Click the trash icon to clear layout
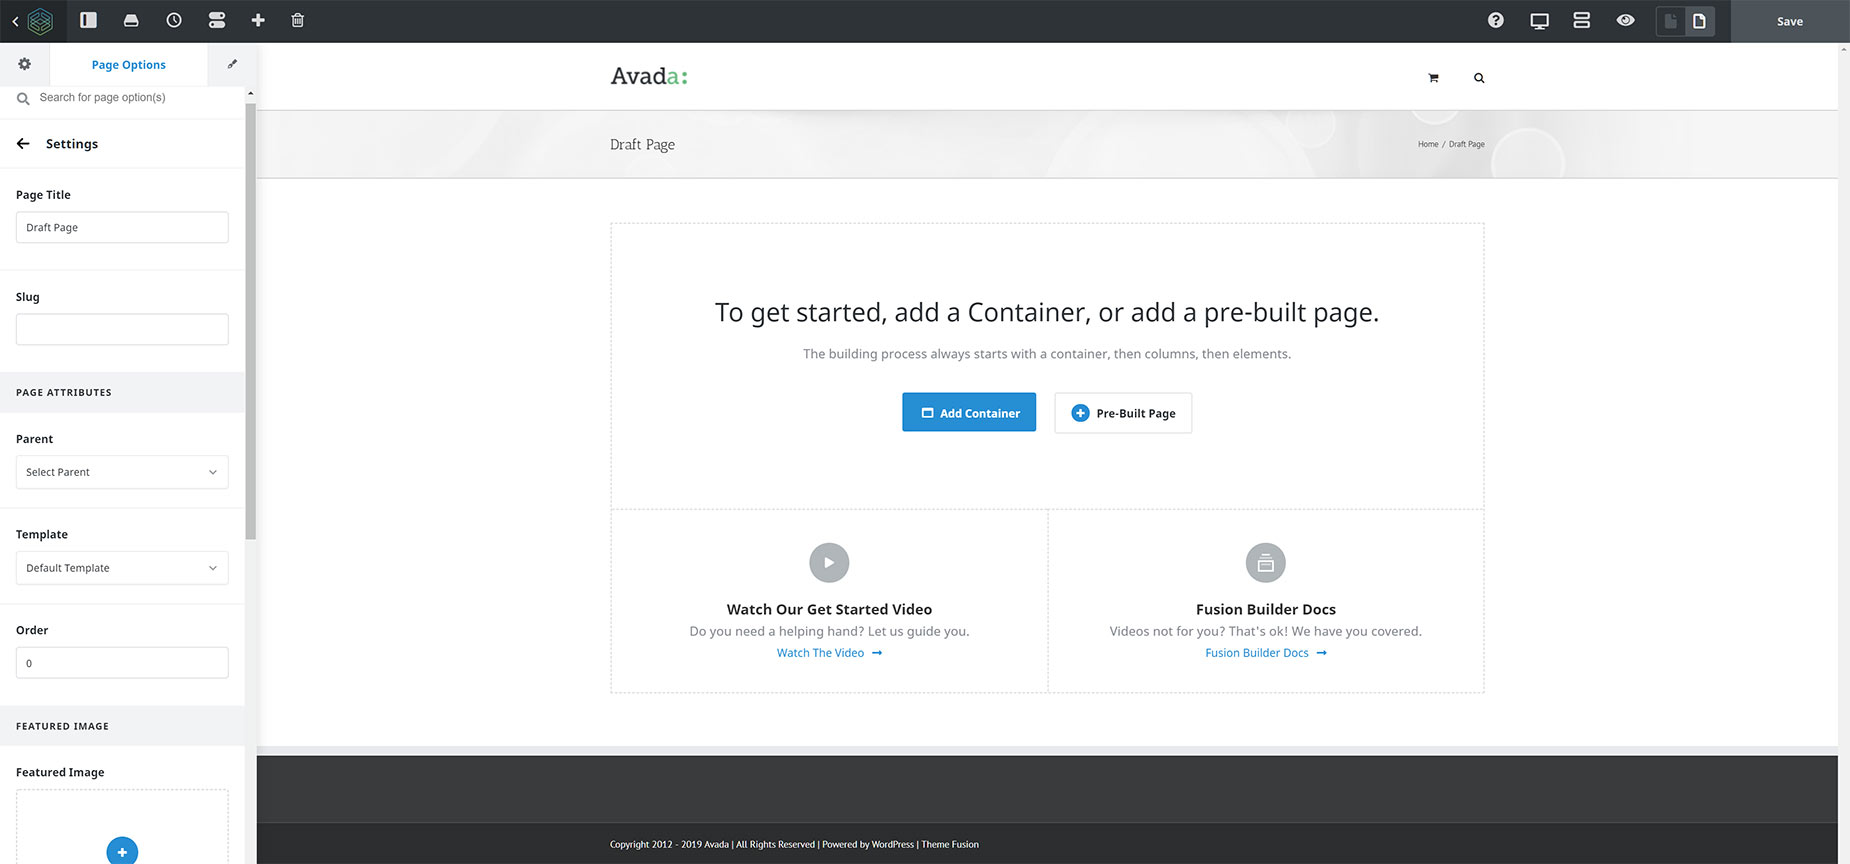 click(297, 20)
